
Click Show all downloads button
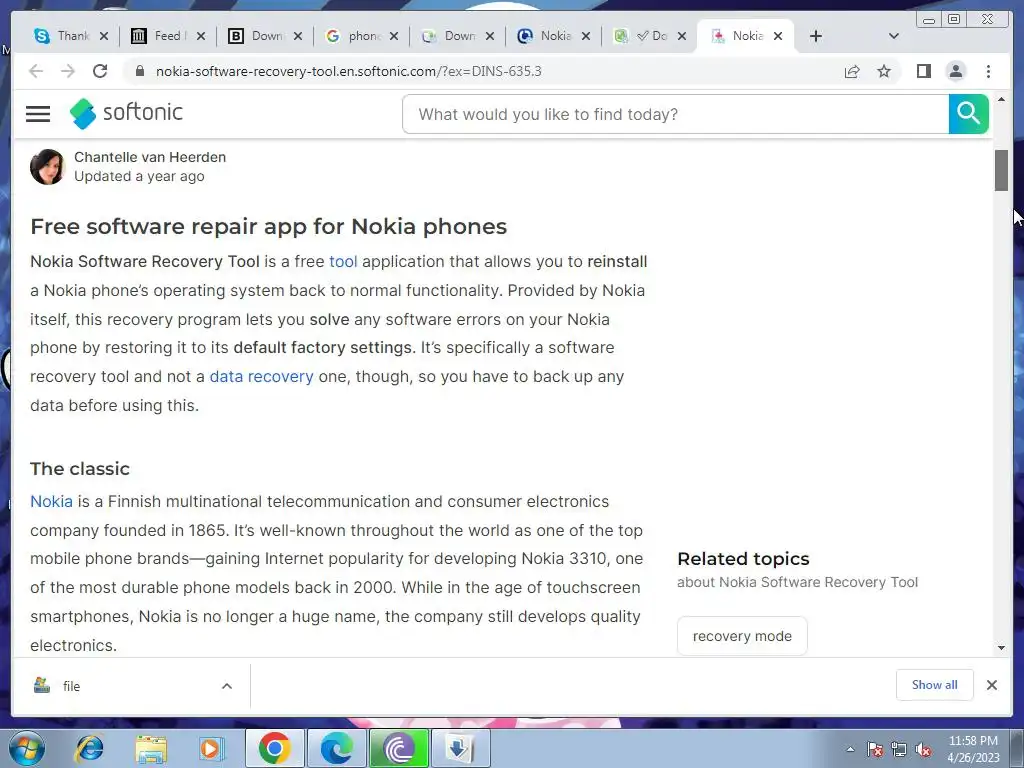[935, 684]
